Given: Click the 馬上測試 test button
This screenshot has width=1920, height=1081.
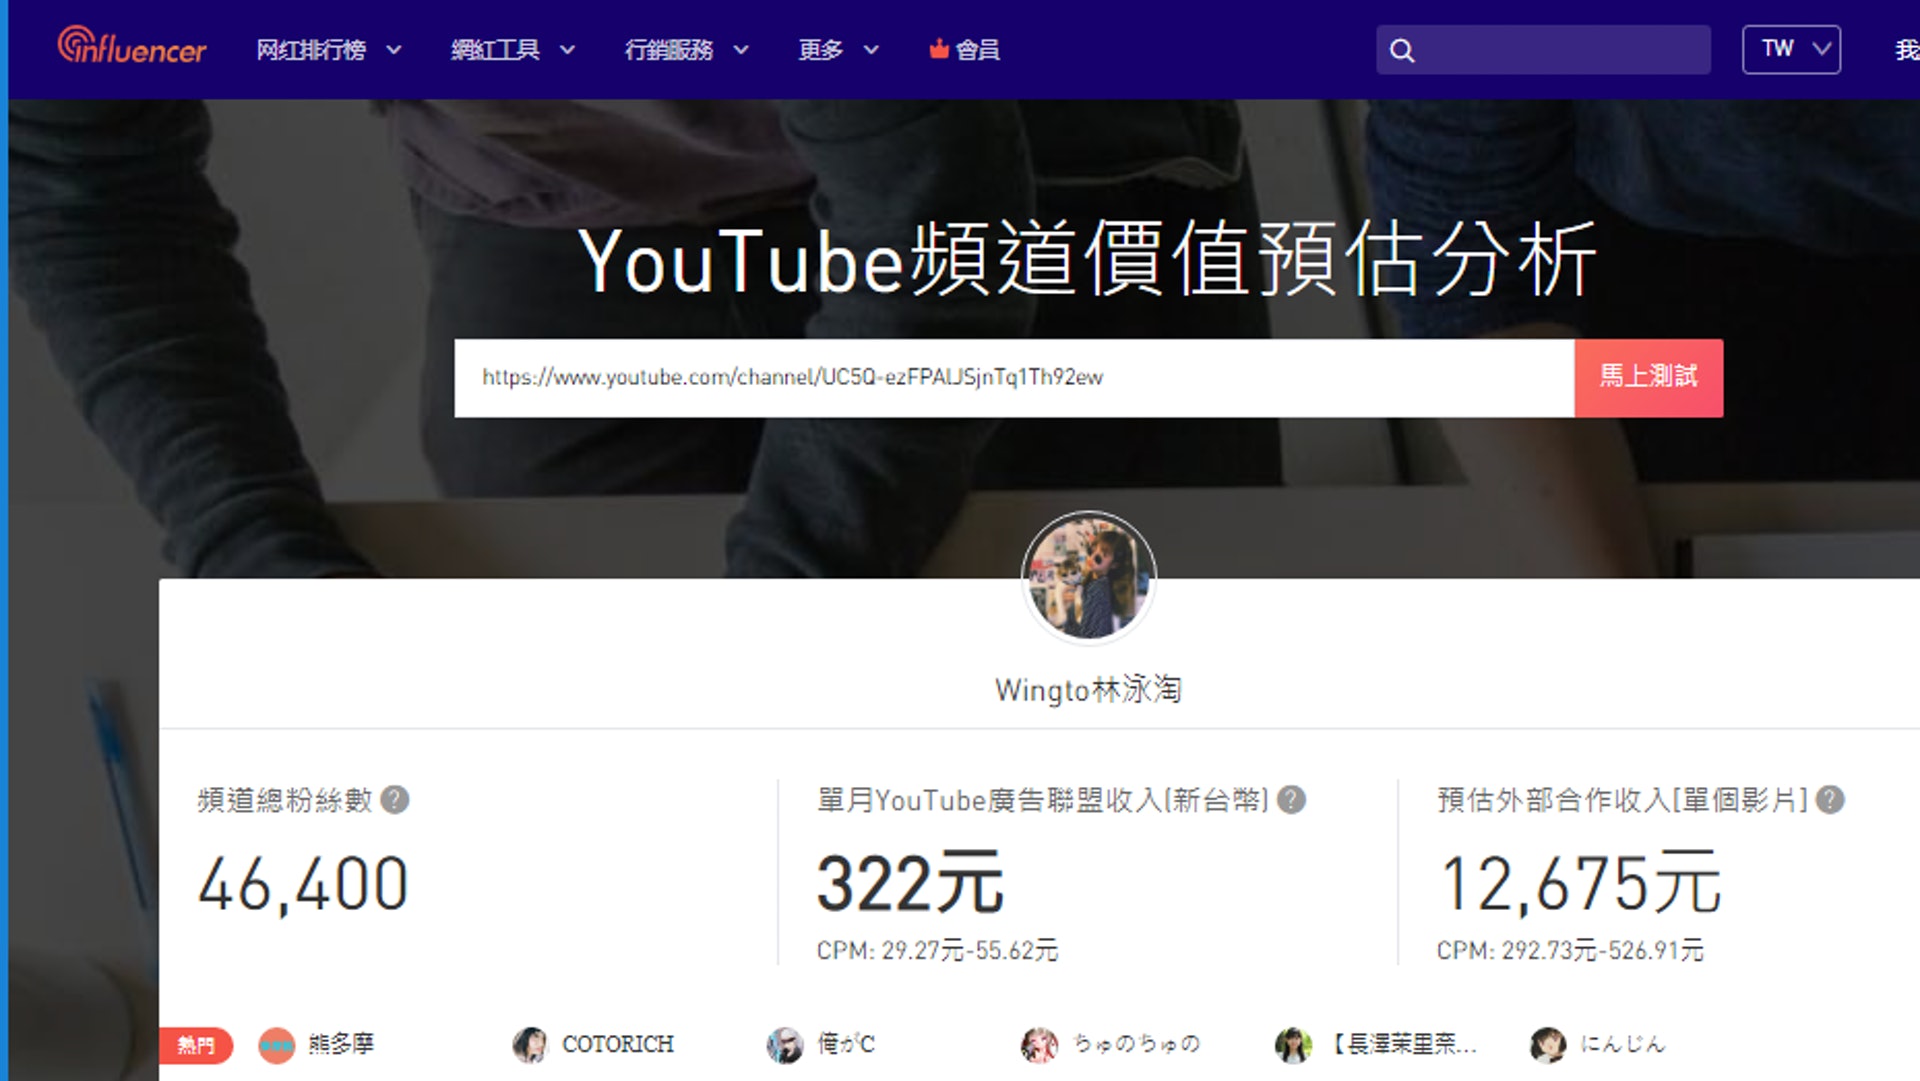Looking at the screenshot, I should pyautogui.click(x=1648, y=378).
